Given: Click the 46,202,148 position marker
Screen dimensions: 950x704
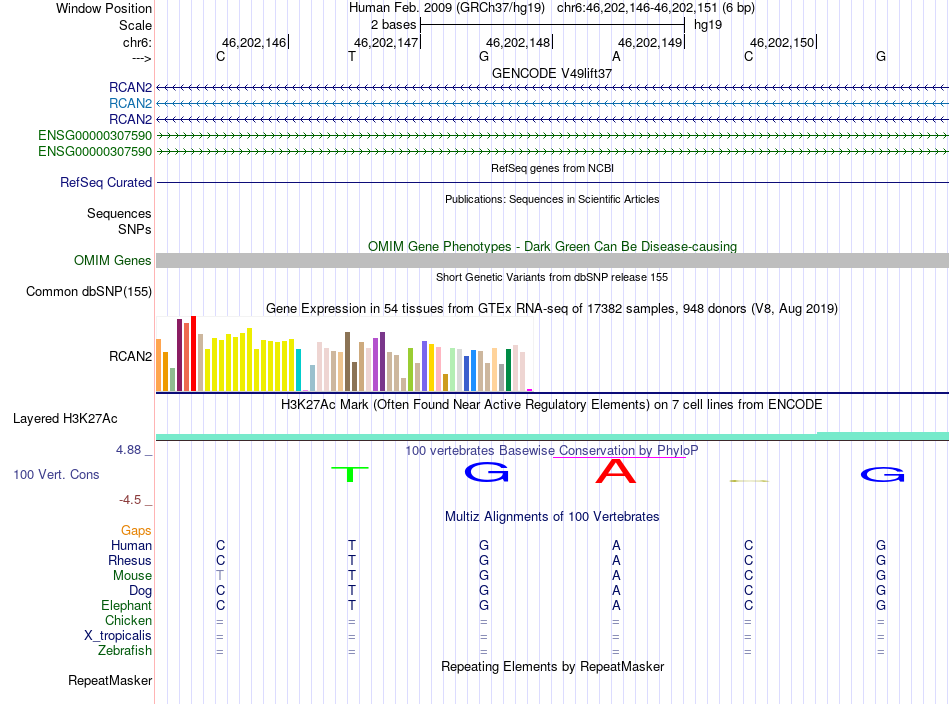Looking at the screenshot, I should [x=518, y=42].
